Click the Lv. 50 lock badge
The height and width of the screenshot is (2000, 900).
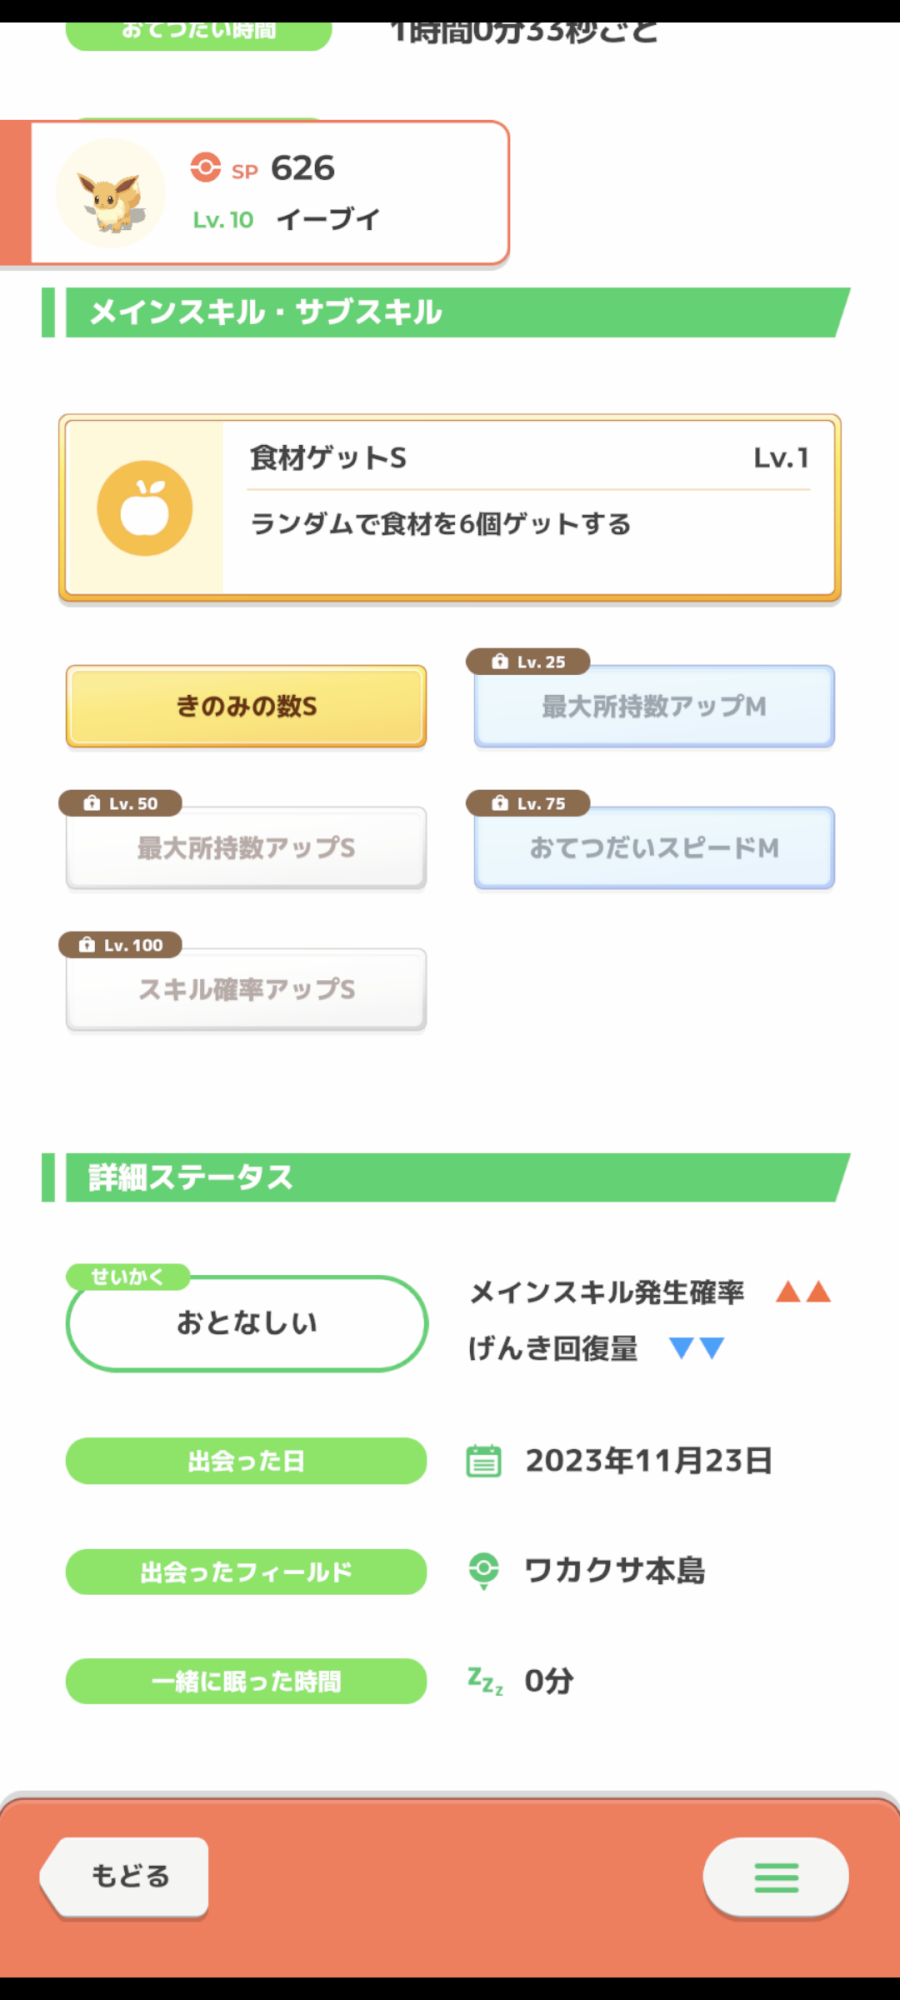120,803
